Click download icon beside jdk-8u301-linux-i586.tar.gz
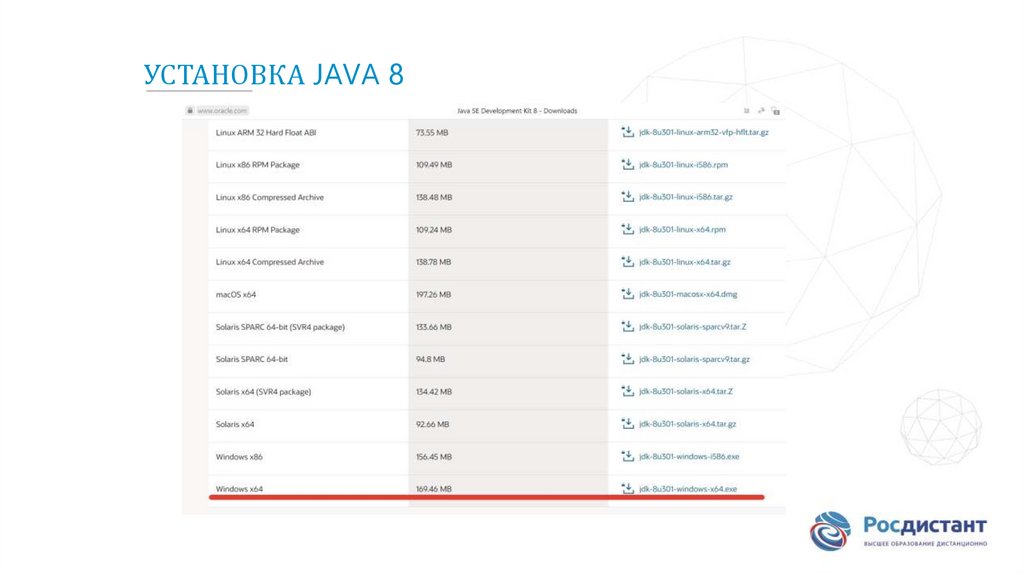 click(x=628, y=197)
